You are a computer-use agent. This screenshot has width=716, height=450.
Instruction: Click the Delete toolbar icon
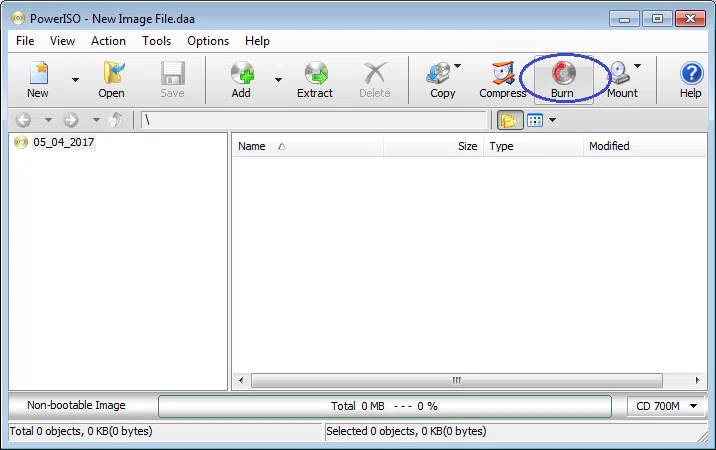(375, 73)
